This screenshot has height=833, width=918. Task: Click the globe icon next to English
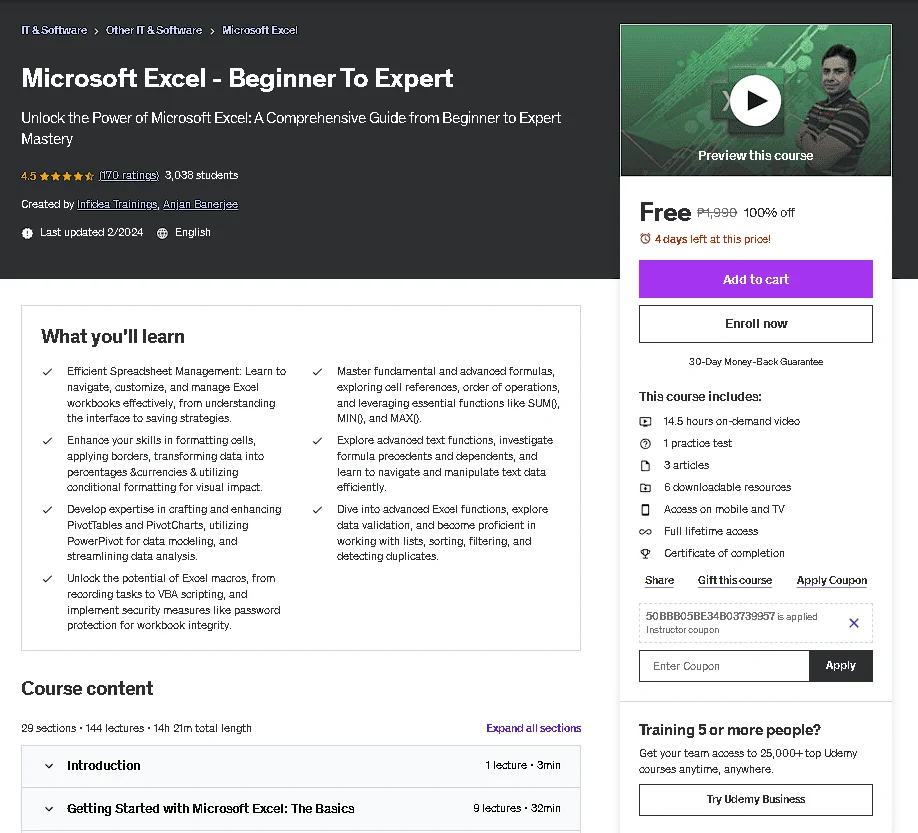[162, 233]
